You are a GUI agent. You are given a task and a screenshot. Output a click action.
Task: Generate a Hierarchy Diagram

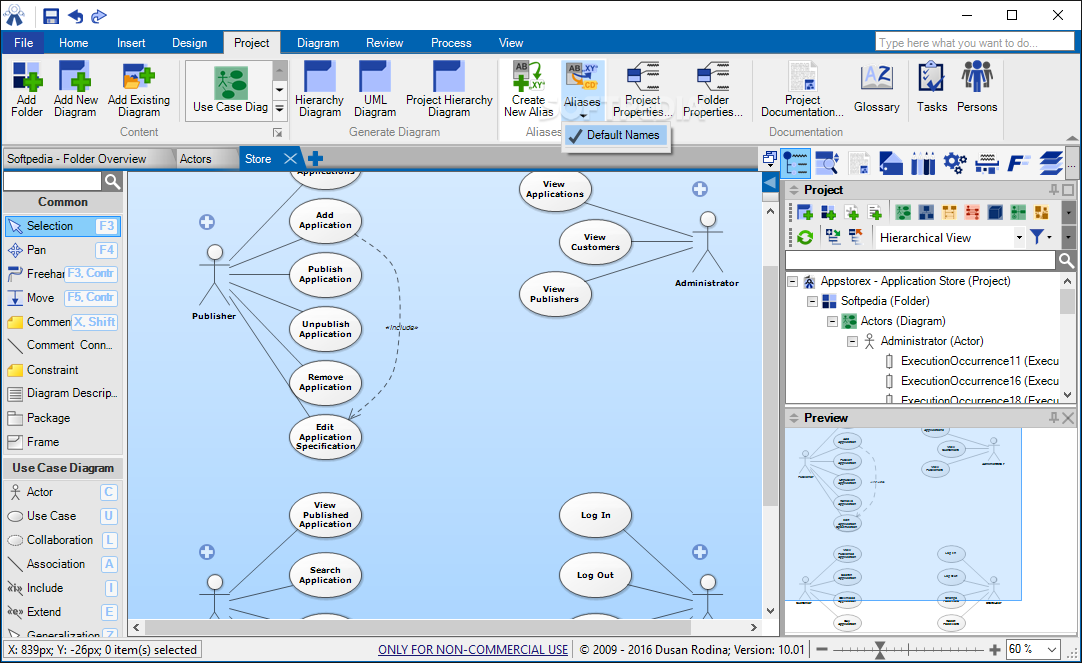319,89
